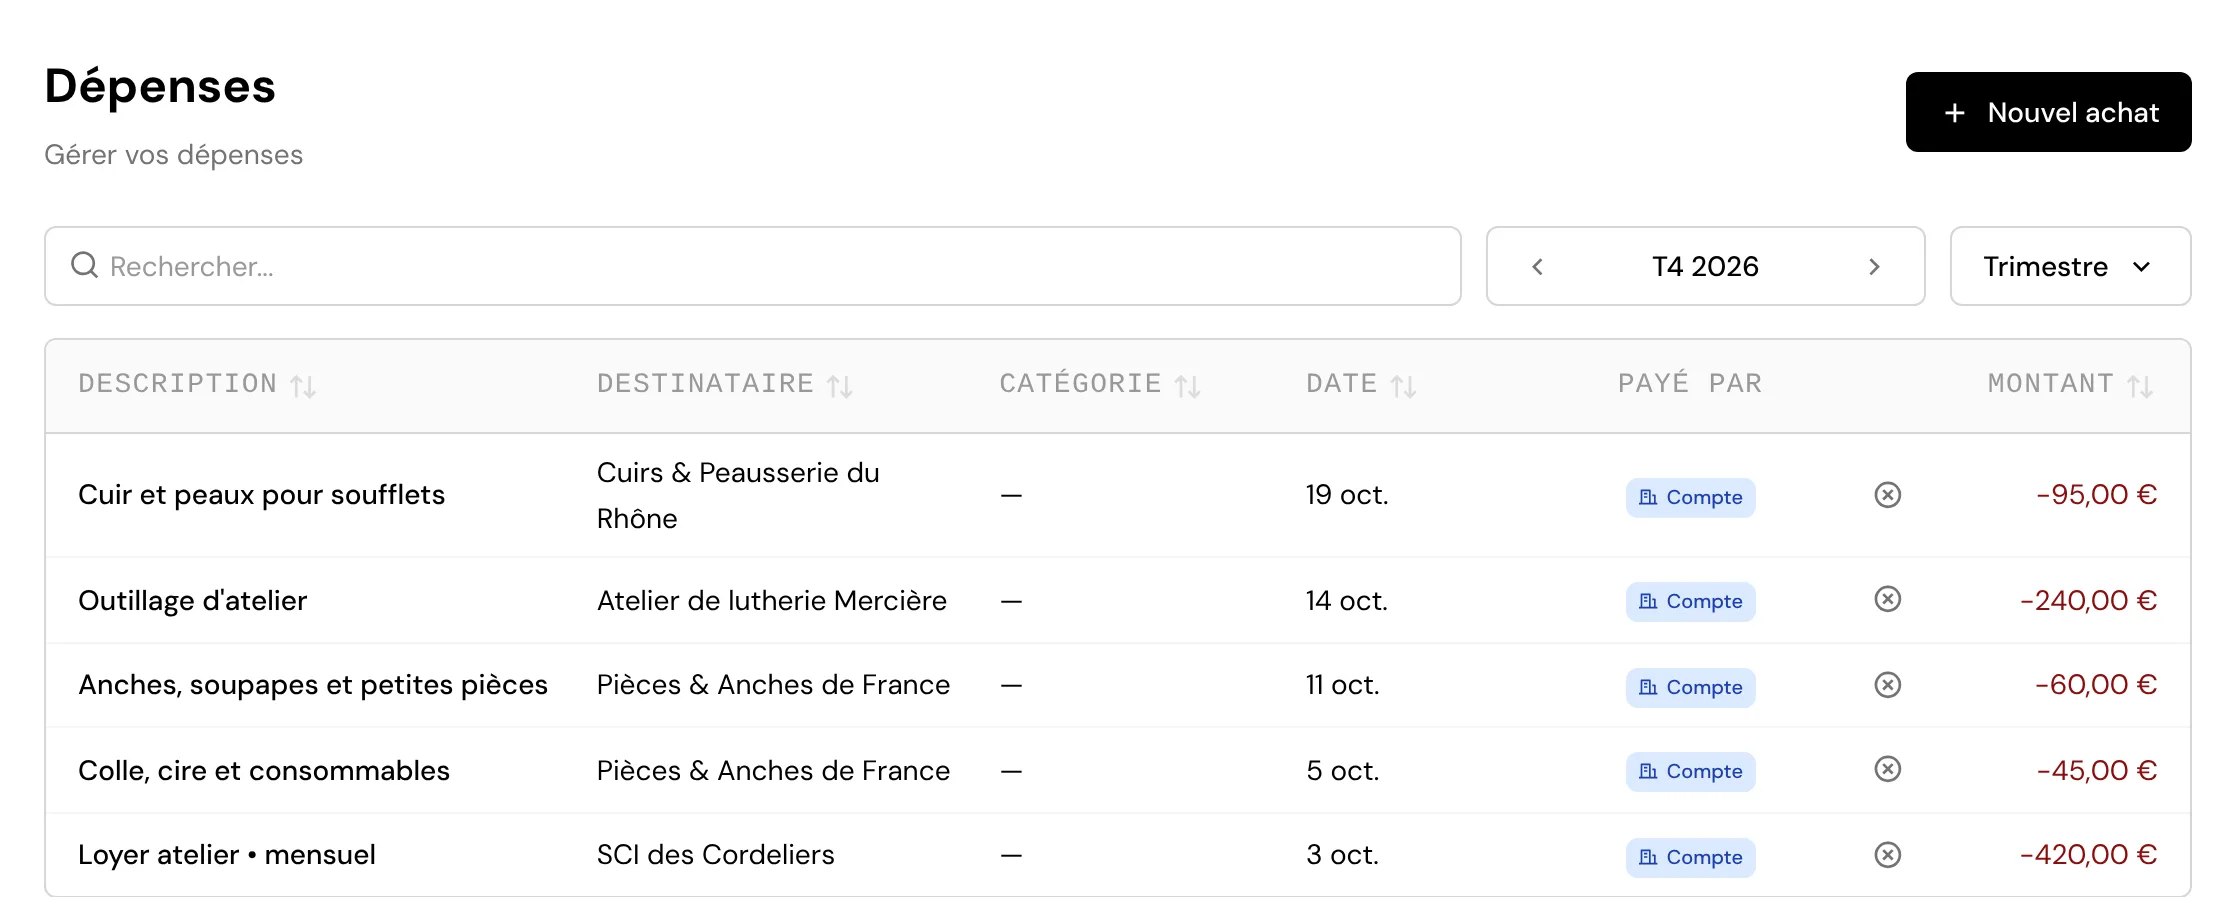Viewport: 2240px width, 897px height.
Task: Click the 19 oct. date cell
Action: pos(1346,495)
